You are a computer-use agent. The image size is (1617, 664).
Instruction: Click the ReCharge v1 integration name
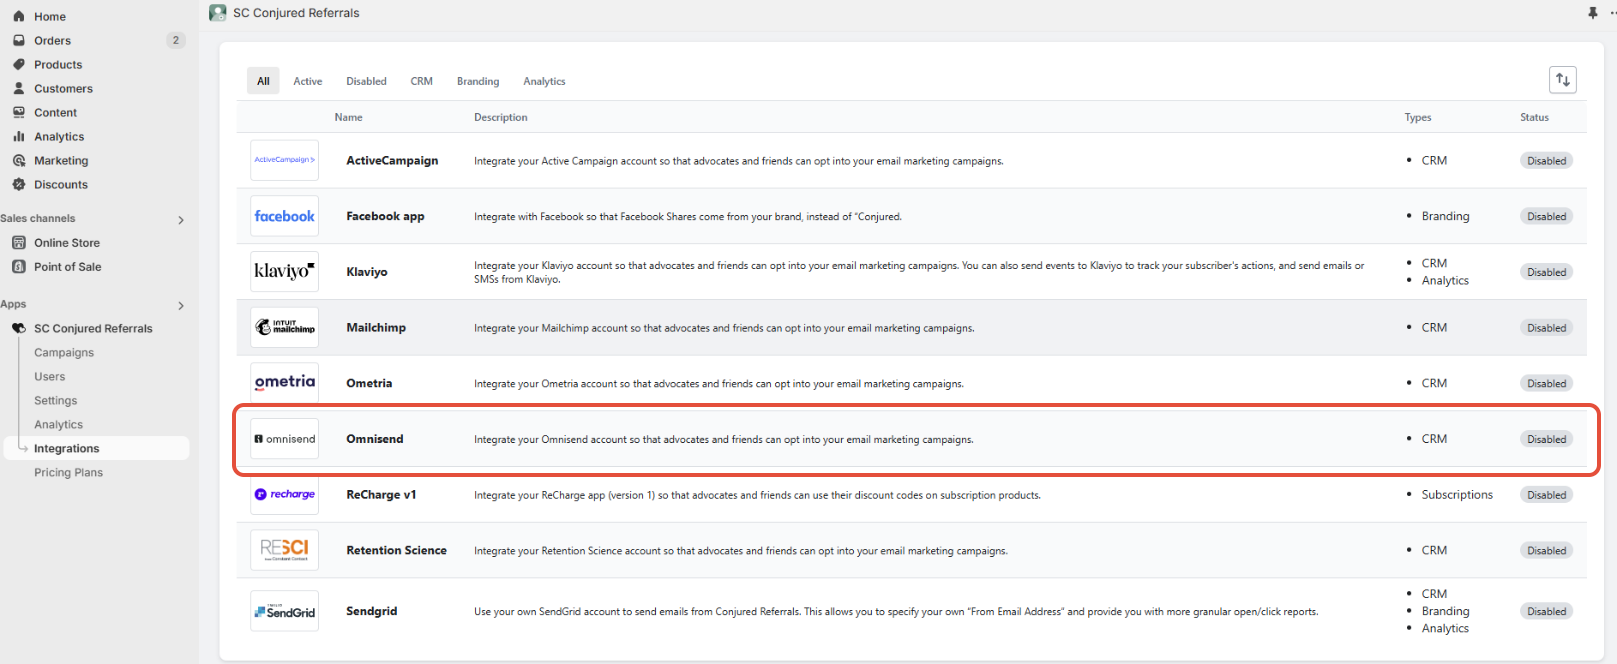coord(381,495)
